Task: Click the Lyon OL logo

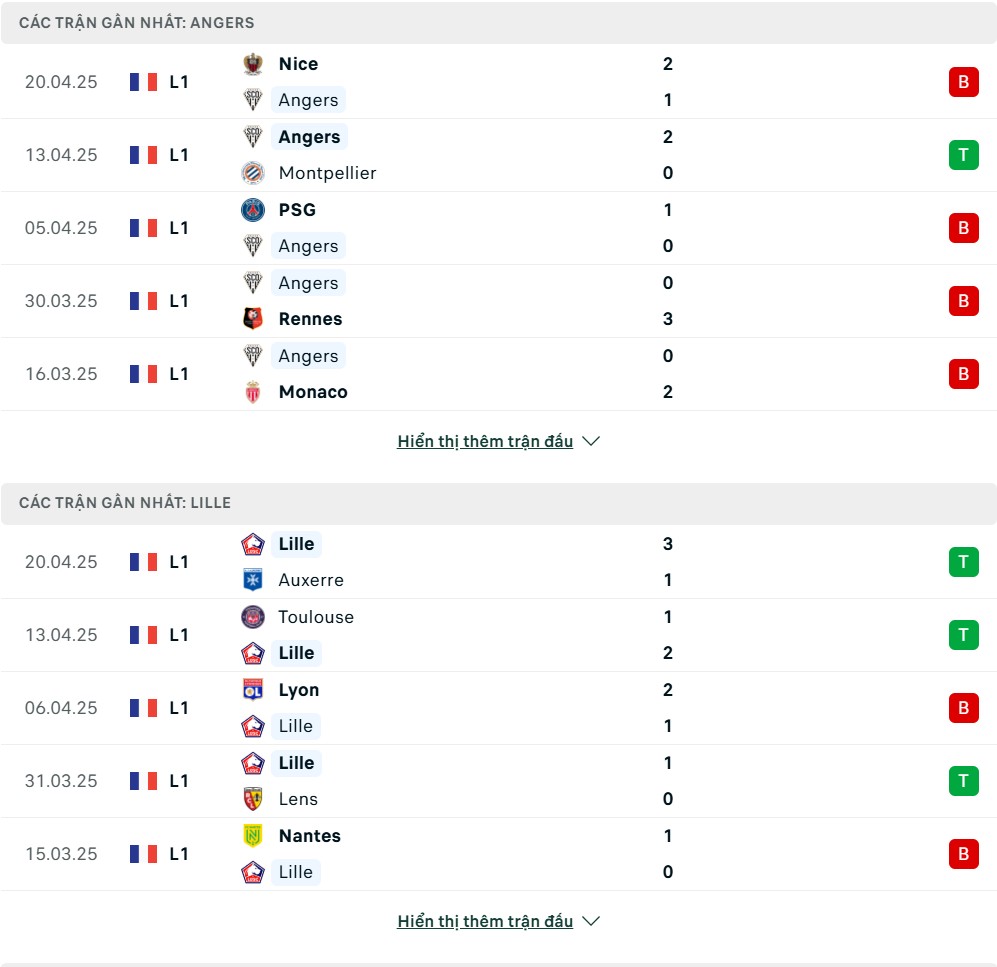Action: 252,690
